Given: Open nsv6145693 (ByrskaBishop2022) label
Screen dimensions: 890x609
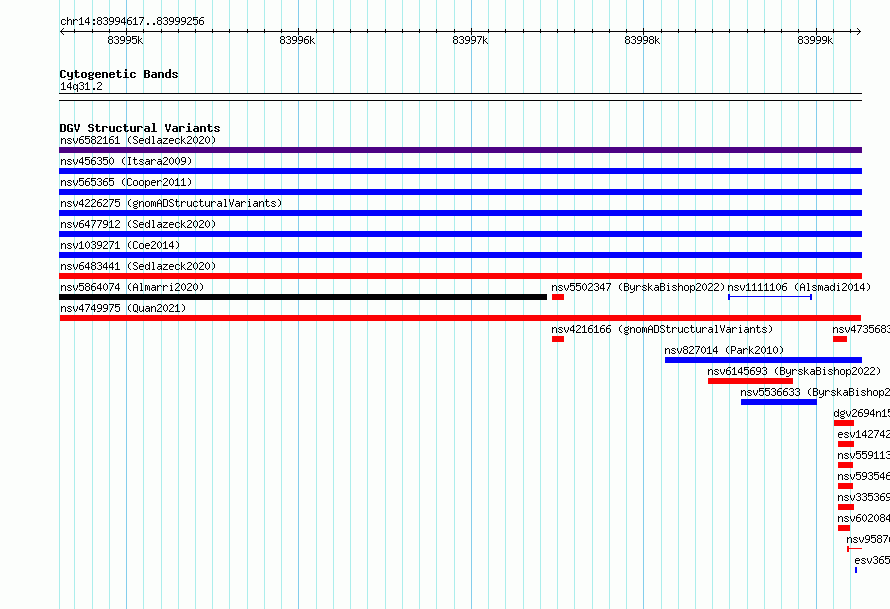Looking at the screenshot, I should [794, 371].
